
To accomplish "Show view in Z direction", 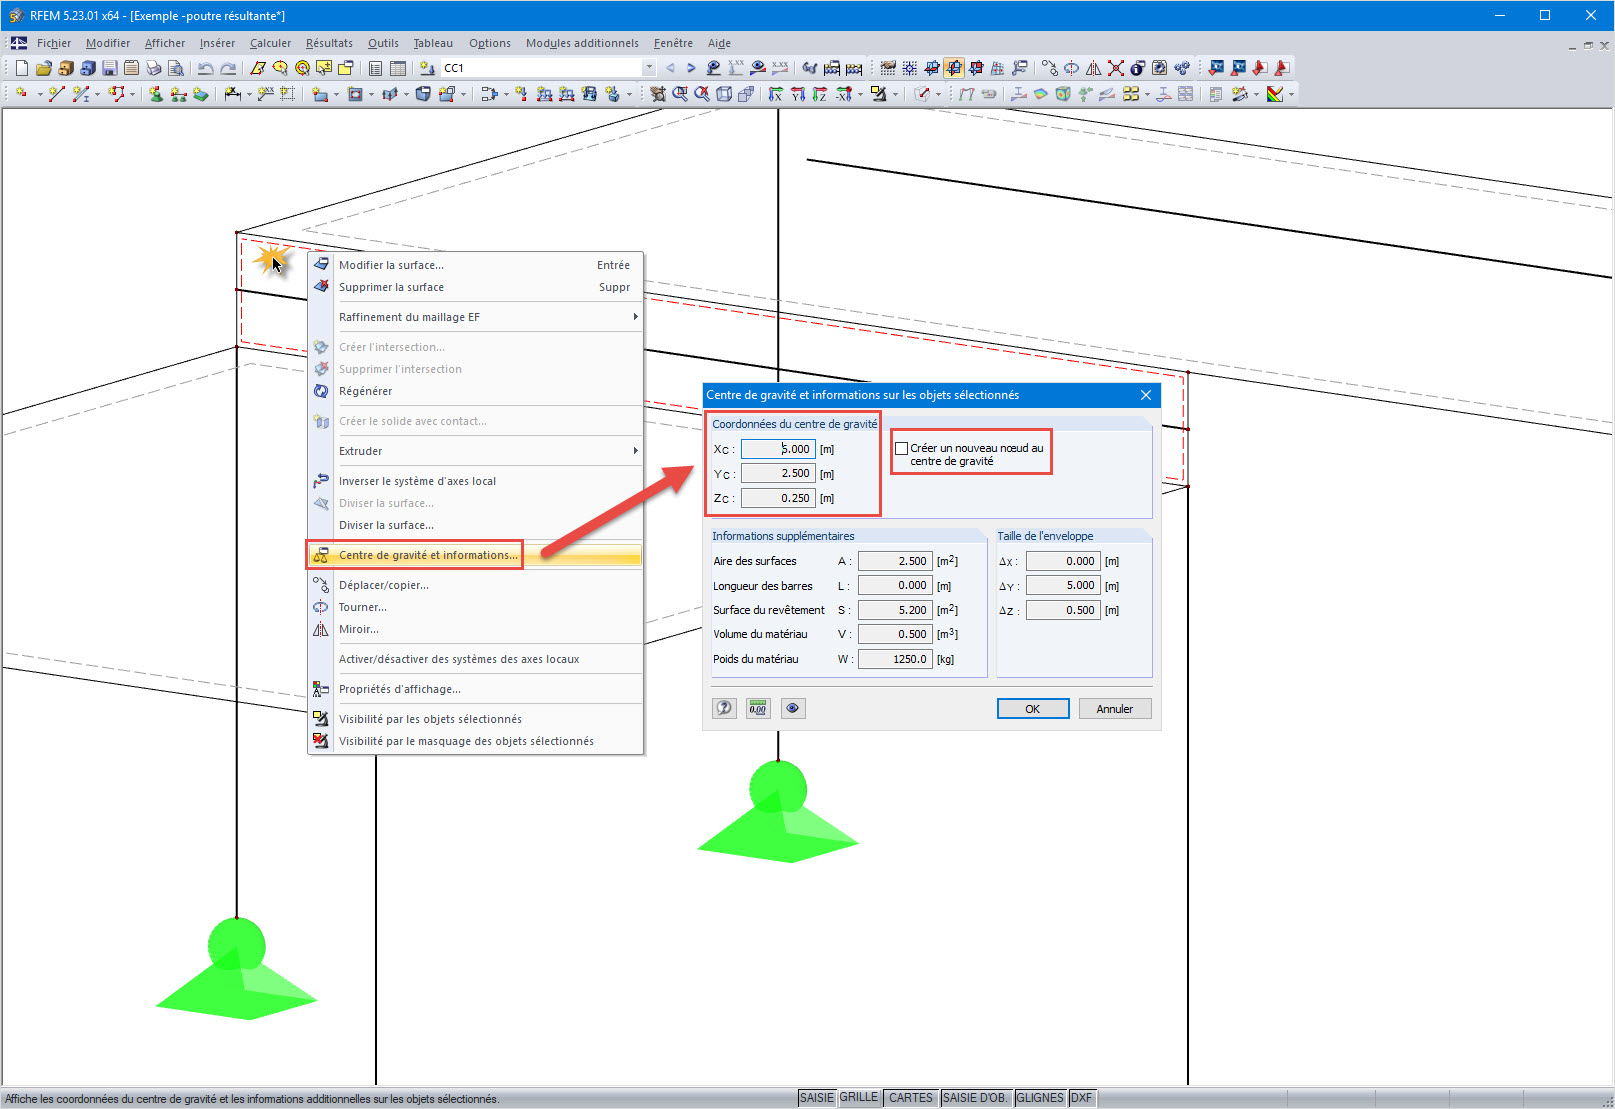I will pos(819,94).
